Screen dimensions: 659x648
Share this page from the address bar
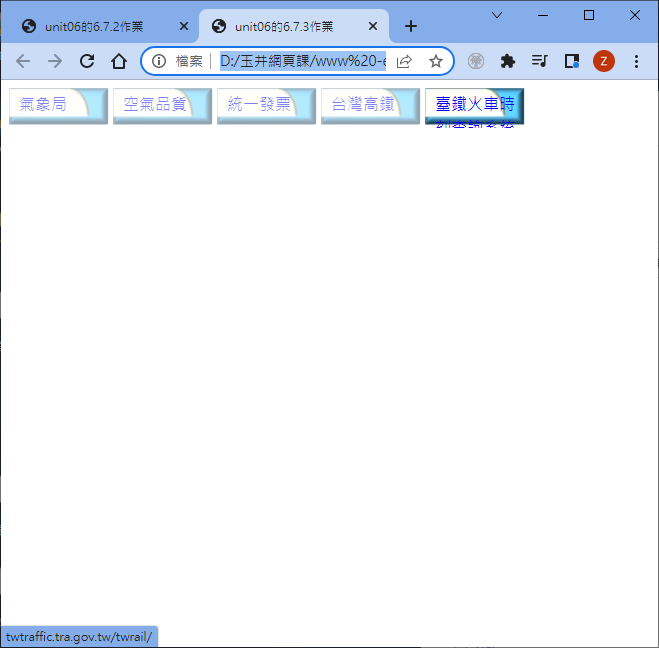pos(404,61)
